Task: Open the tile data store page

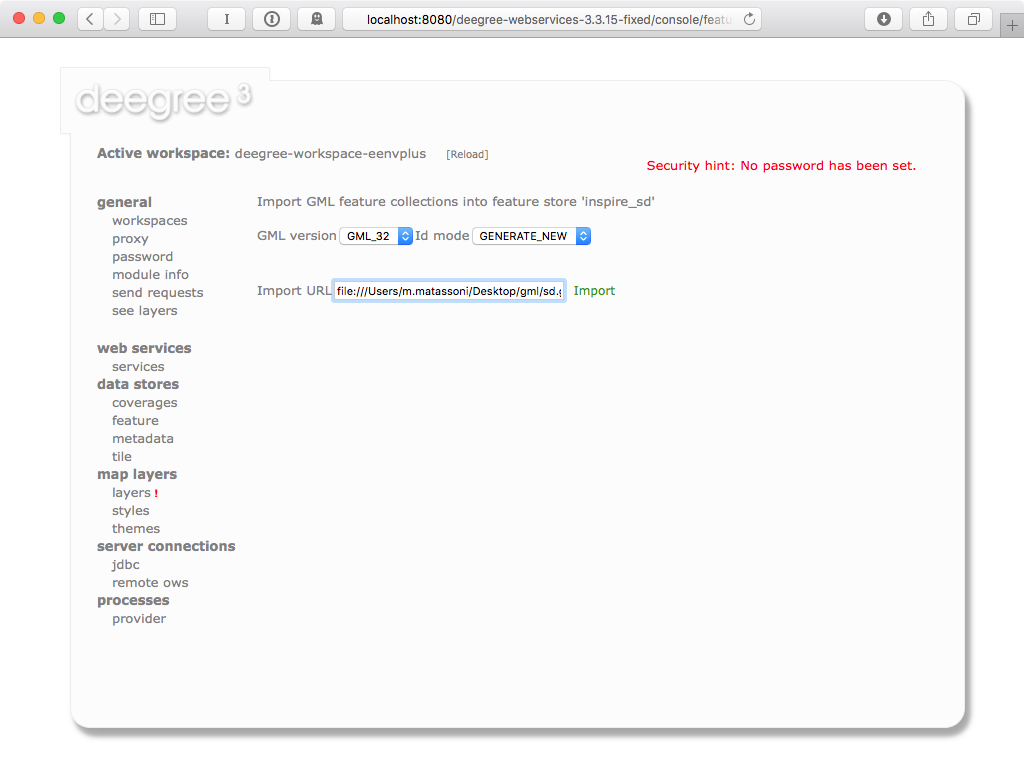Action: [x=121, y=456]
